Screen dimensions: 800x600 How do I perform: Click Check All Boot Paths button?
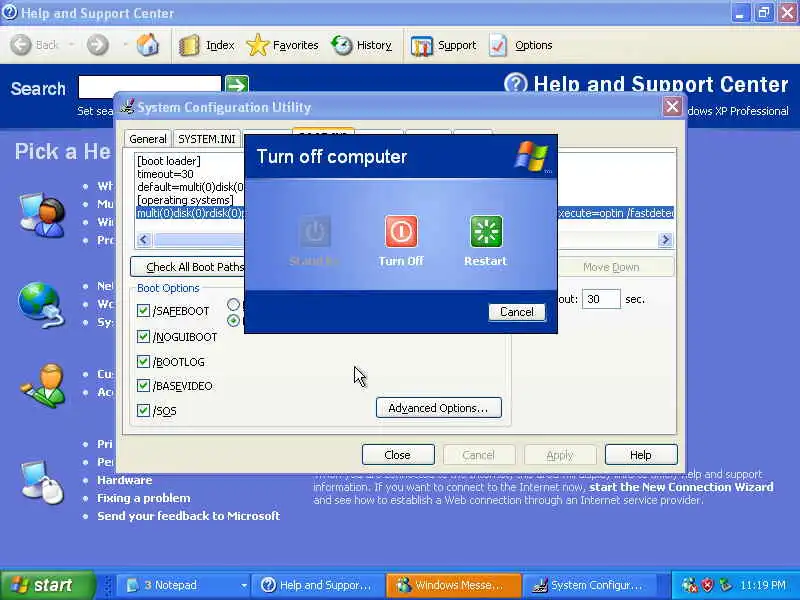(x=187, y=267)
